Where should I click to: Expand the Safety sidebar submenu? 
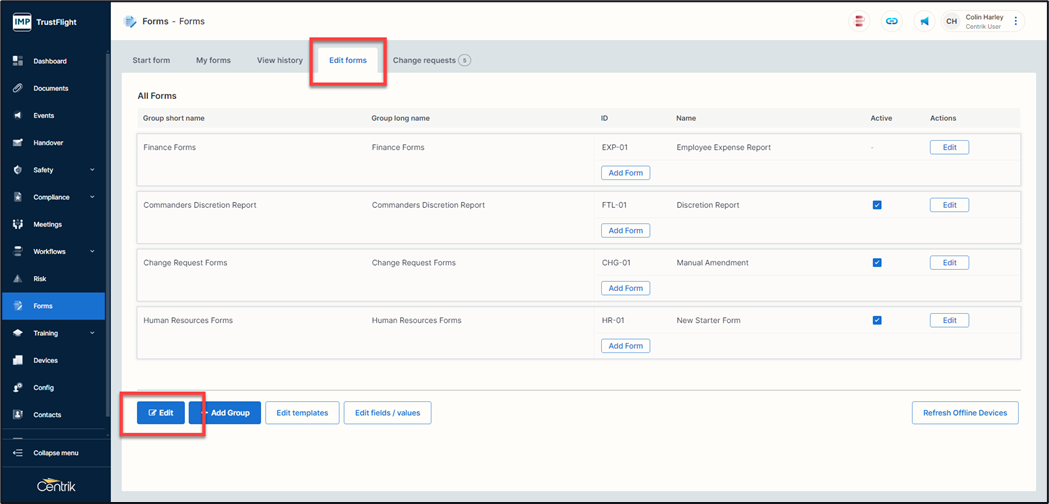92,170
